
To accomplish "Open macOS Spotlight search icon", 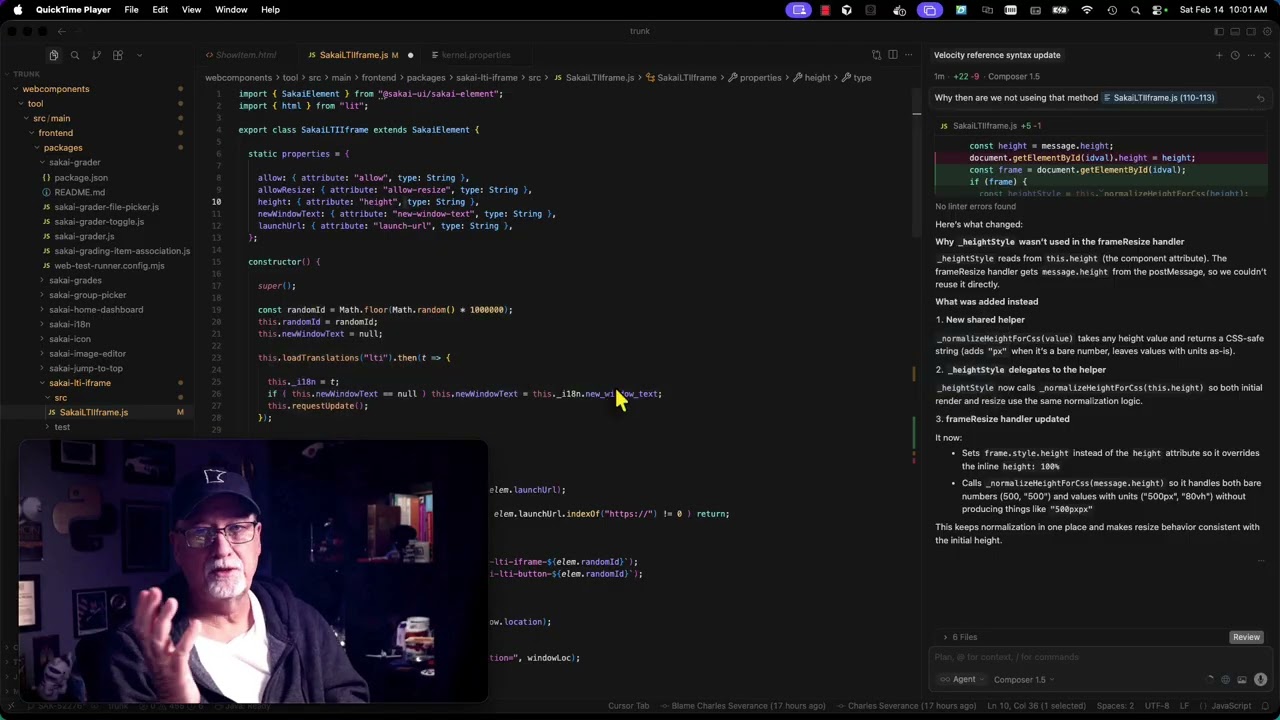I will click(1136, 10).
